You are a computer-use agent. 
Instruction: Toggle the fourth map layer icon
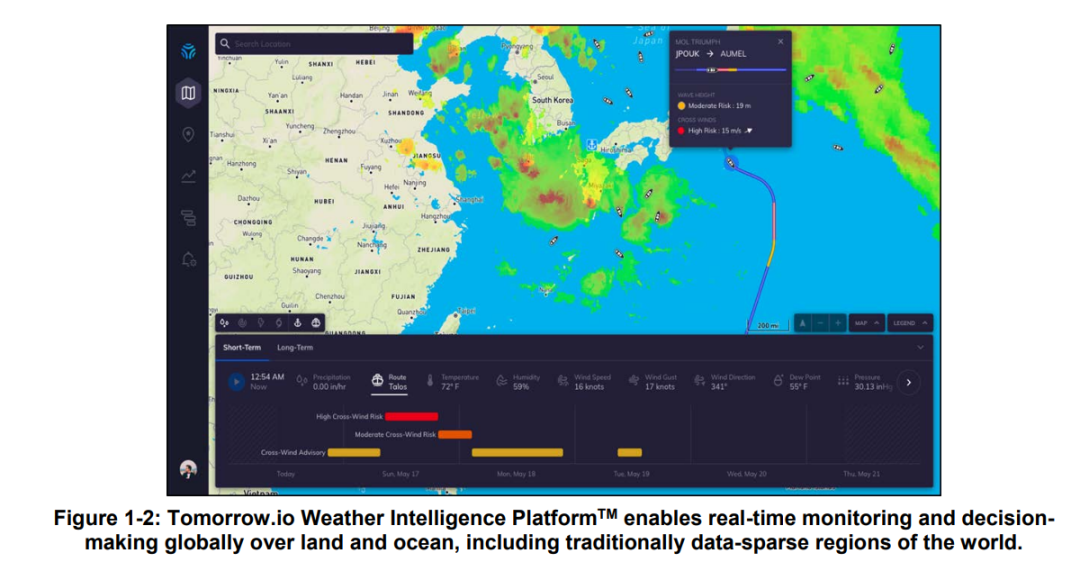(279, 322)
